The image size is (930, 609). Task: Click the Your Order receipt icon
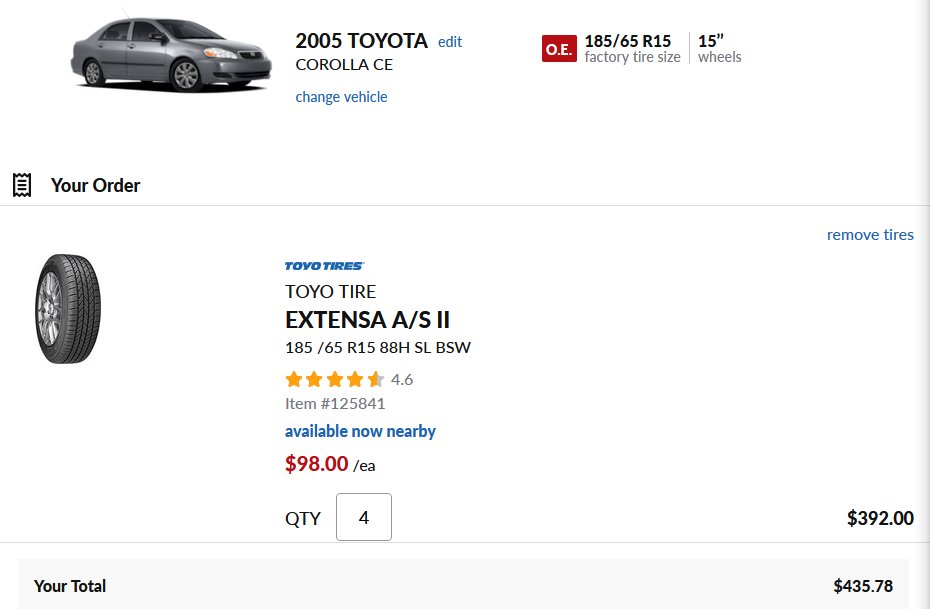pyautogui.click(x=22, y=185)
